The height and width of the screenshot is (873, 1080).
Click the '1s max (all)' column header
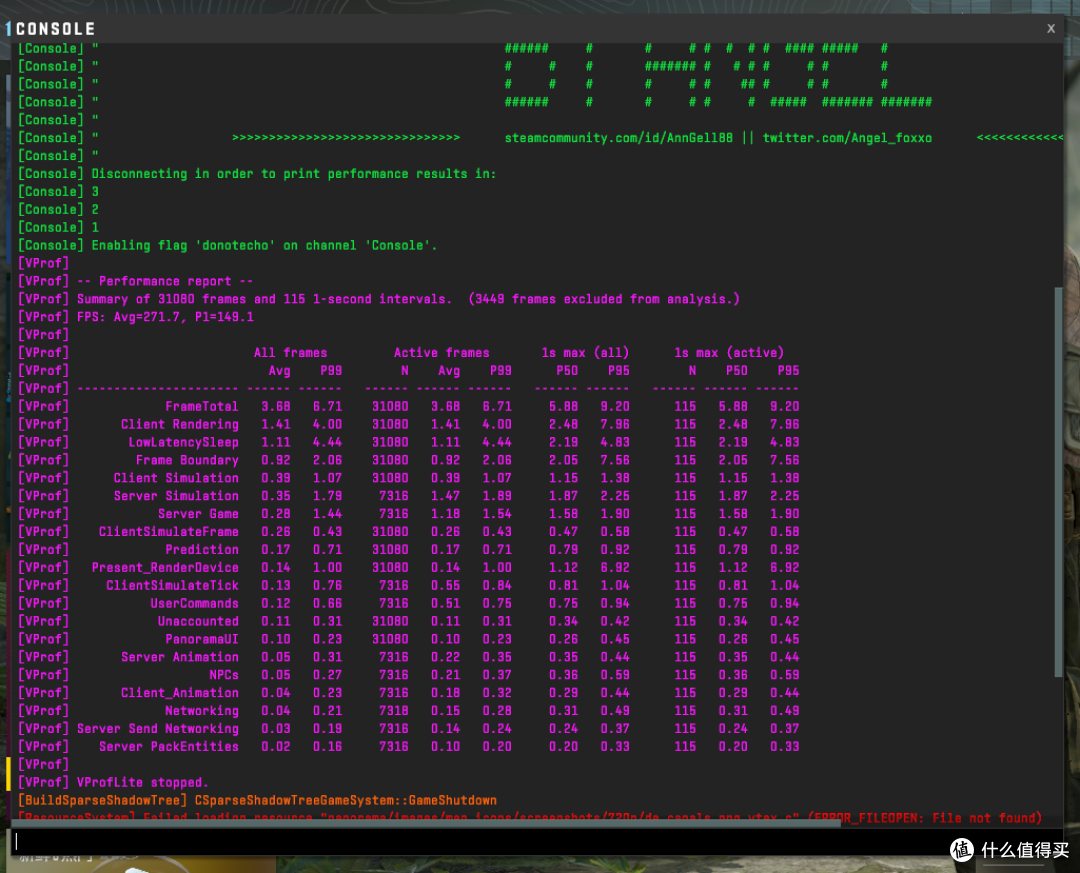(x=585, y=353)
